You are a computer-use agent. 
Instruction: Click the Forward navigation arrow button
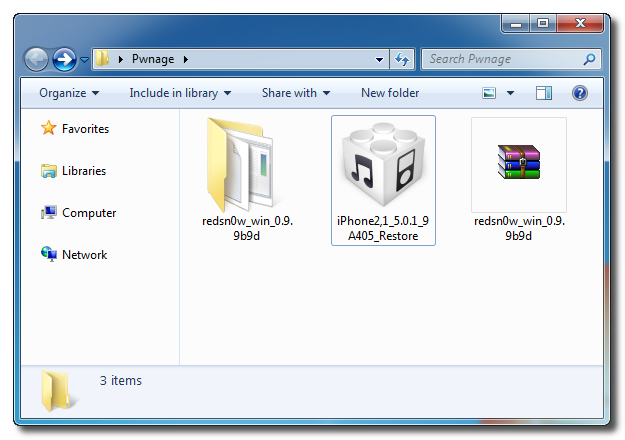click(65, 60)
